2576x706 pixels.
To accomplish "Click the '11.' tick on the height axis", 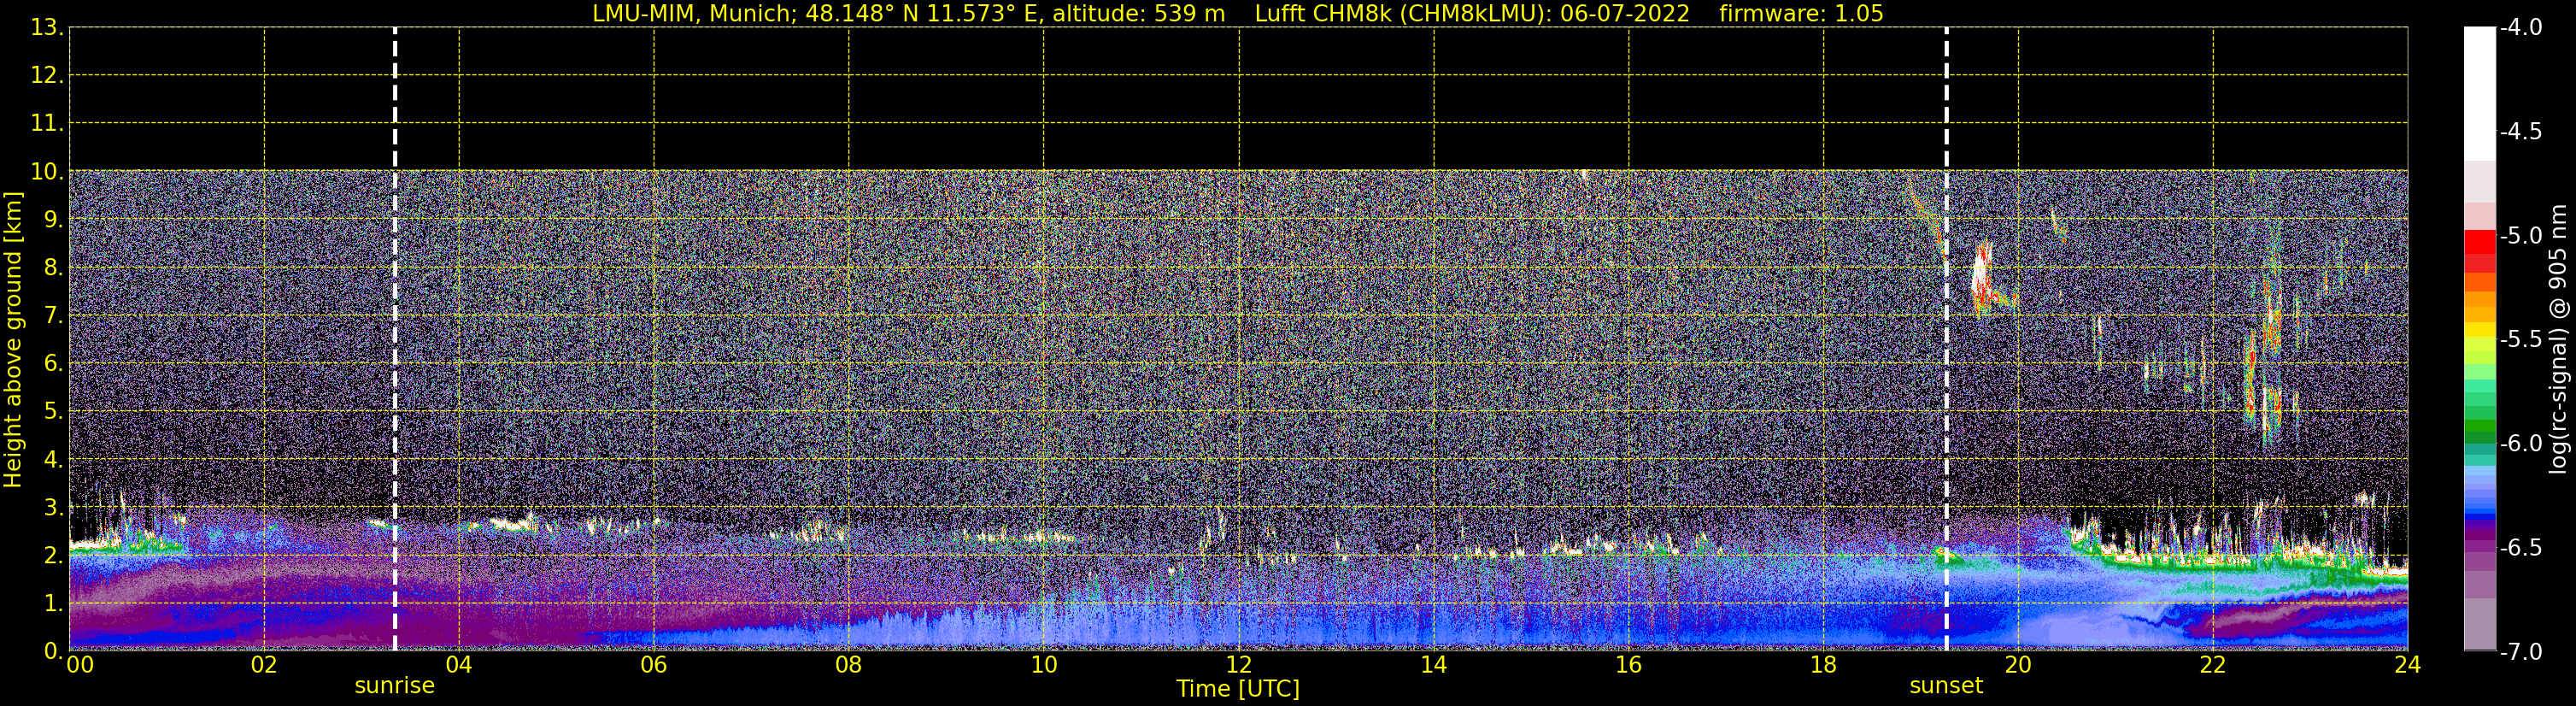I will click(x=46, y=123).
